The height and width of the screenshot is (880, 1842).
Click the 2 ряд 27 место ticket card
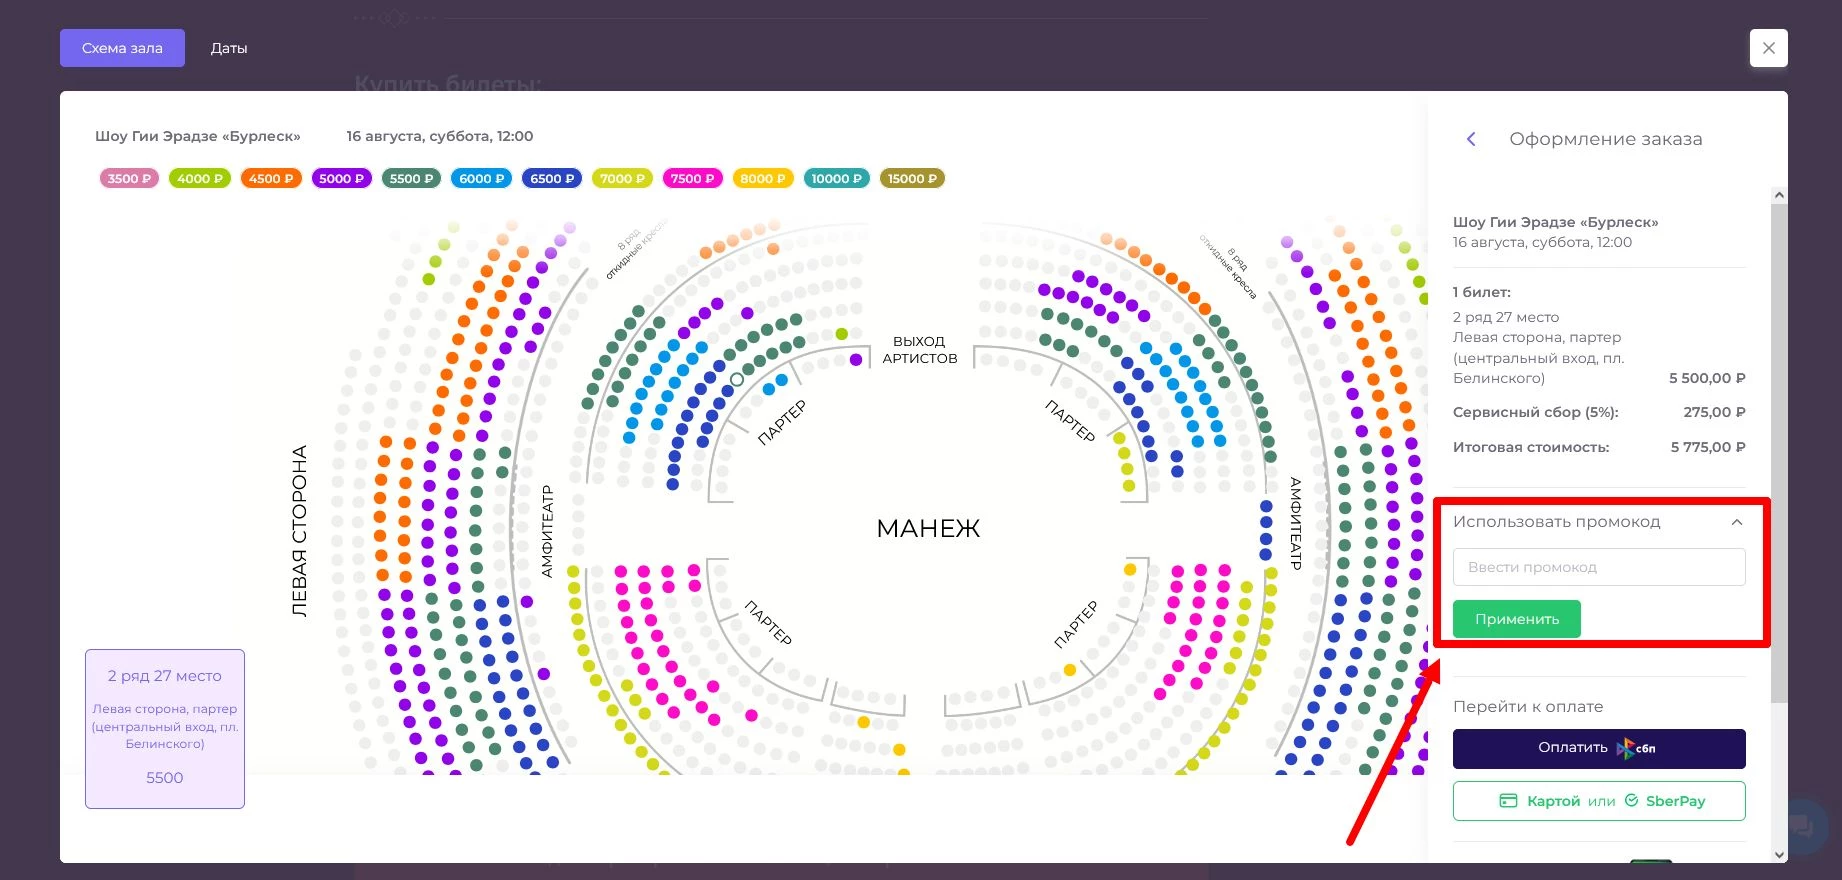pos(165,728)
